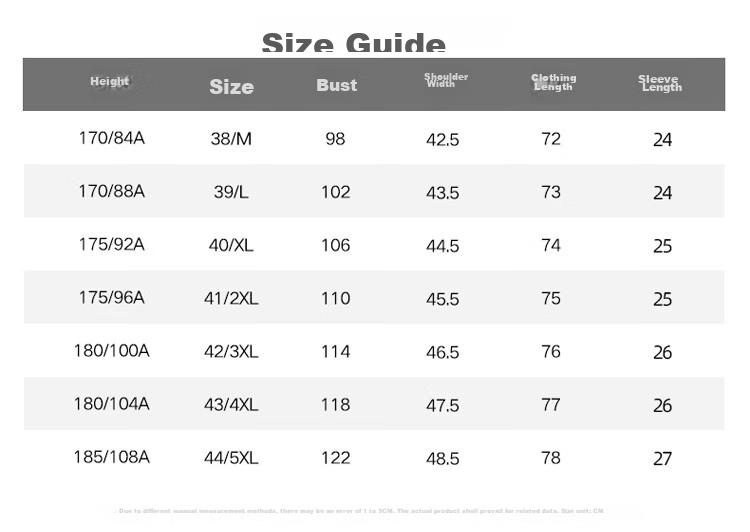Click the bust value 122
The width and height of the screenshot is (750, 532).
335,457
